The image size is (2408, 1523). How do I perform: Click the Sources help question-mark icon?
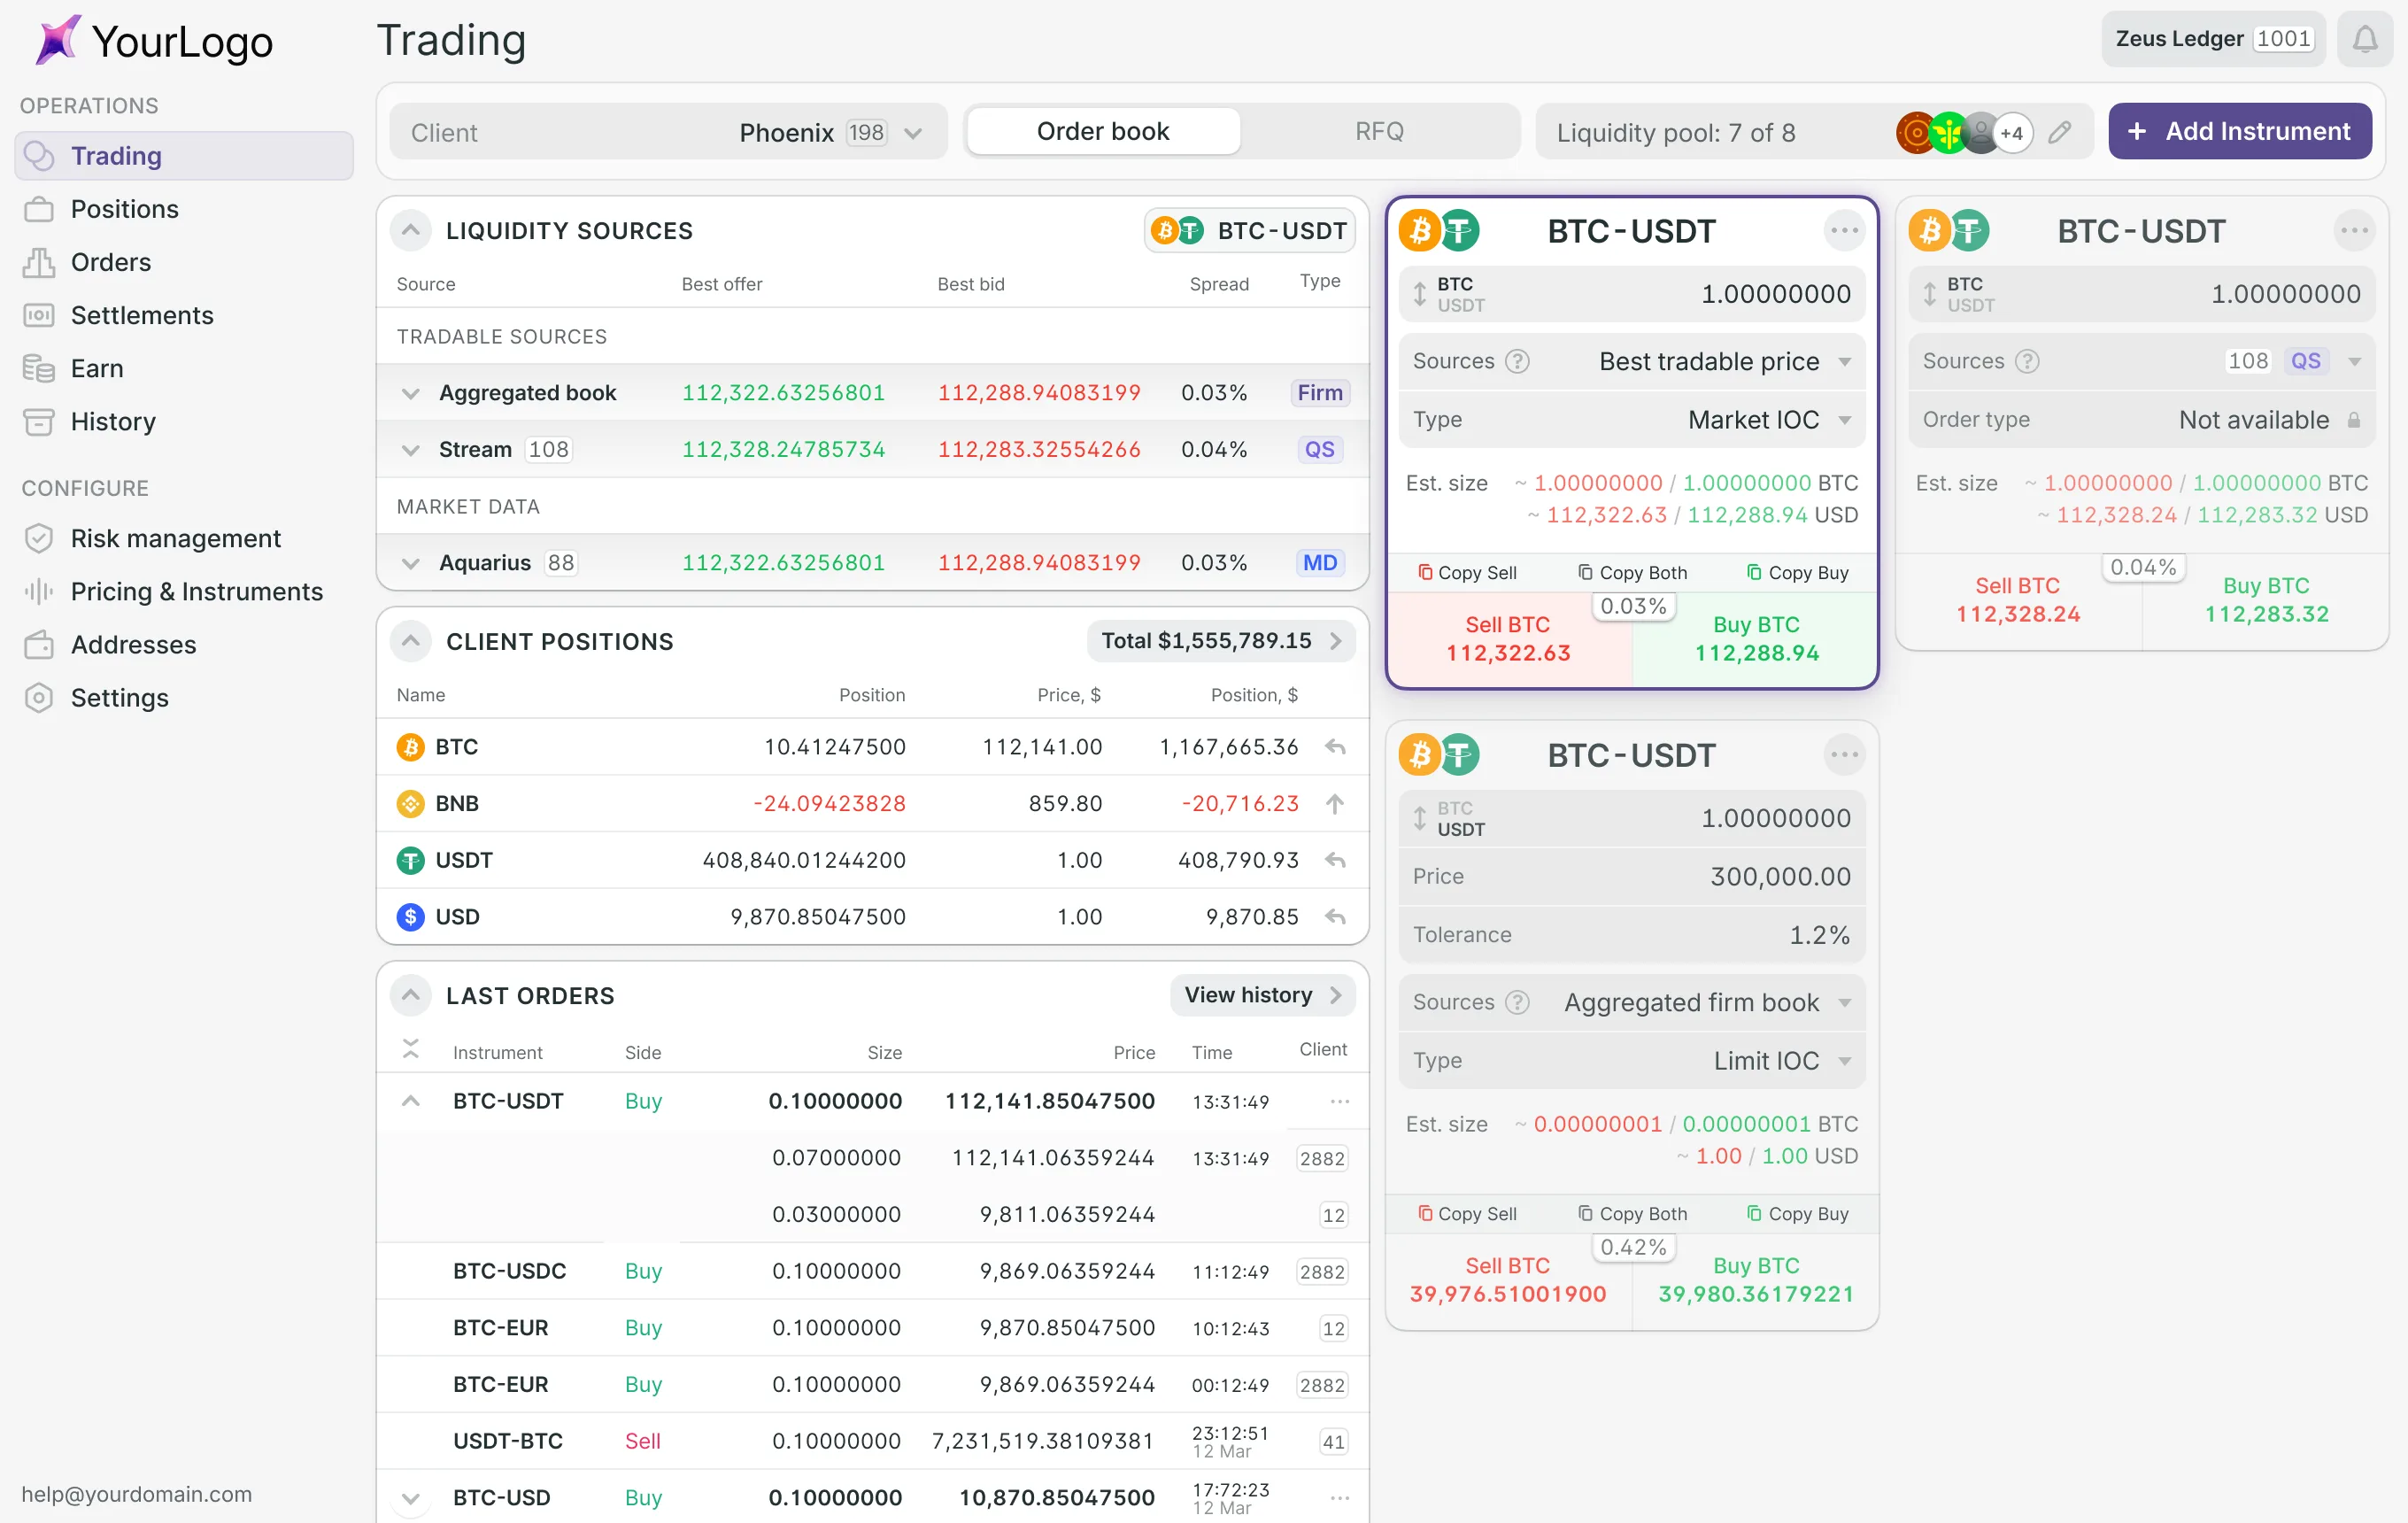[1517, 361]
